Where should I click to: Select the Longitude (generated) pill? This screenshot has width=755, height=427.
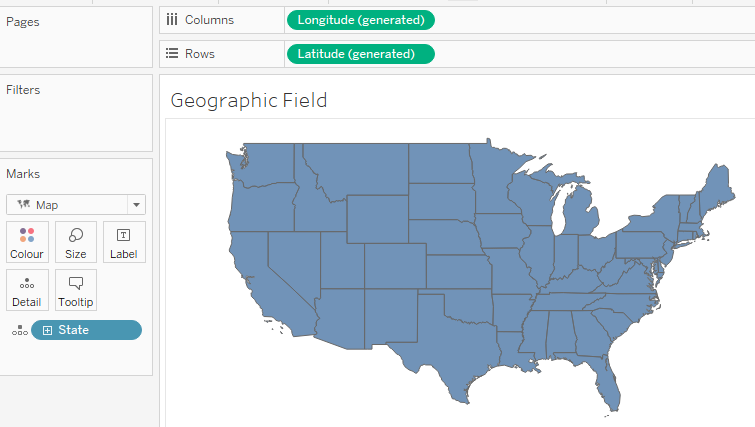(x=360, y=20)
